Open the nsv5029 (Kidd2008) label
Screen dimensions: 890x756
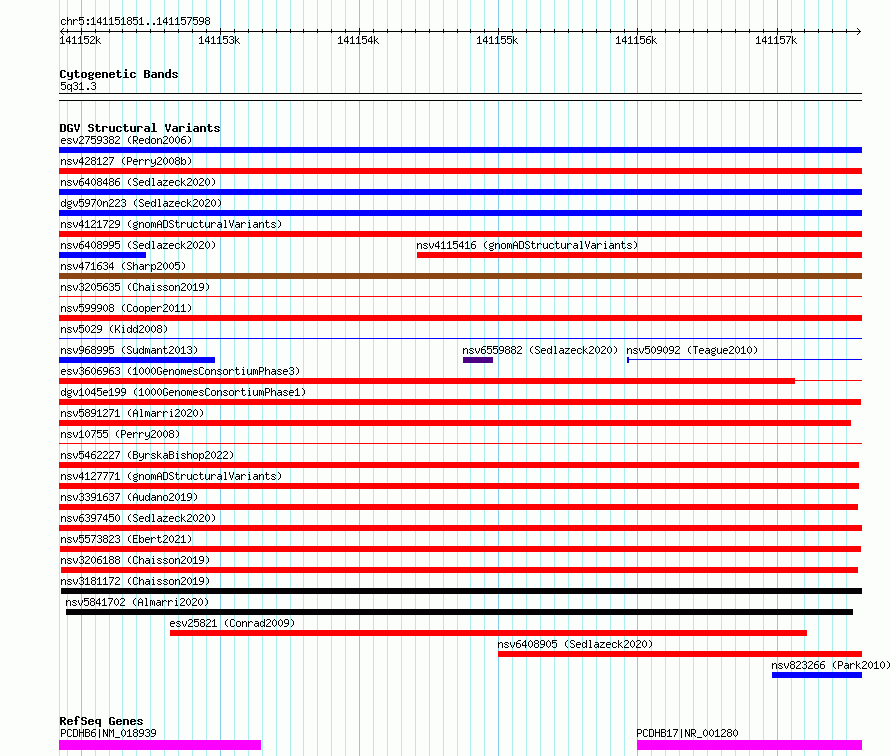114,329
